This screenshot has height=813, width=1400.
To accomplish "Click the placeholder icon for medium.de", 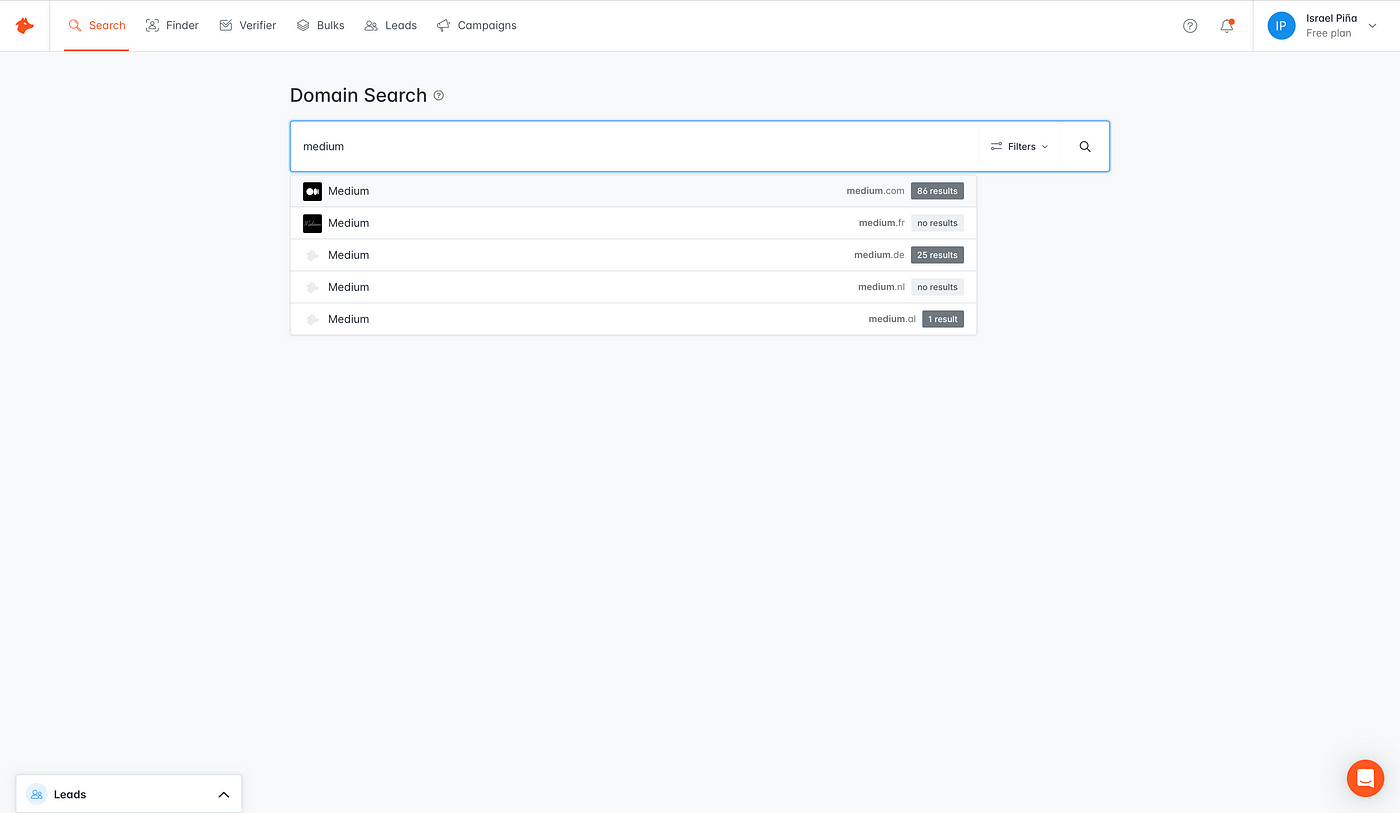I will (312, 255).
